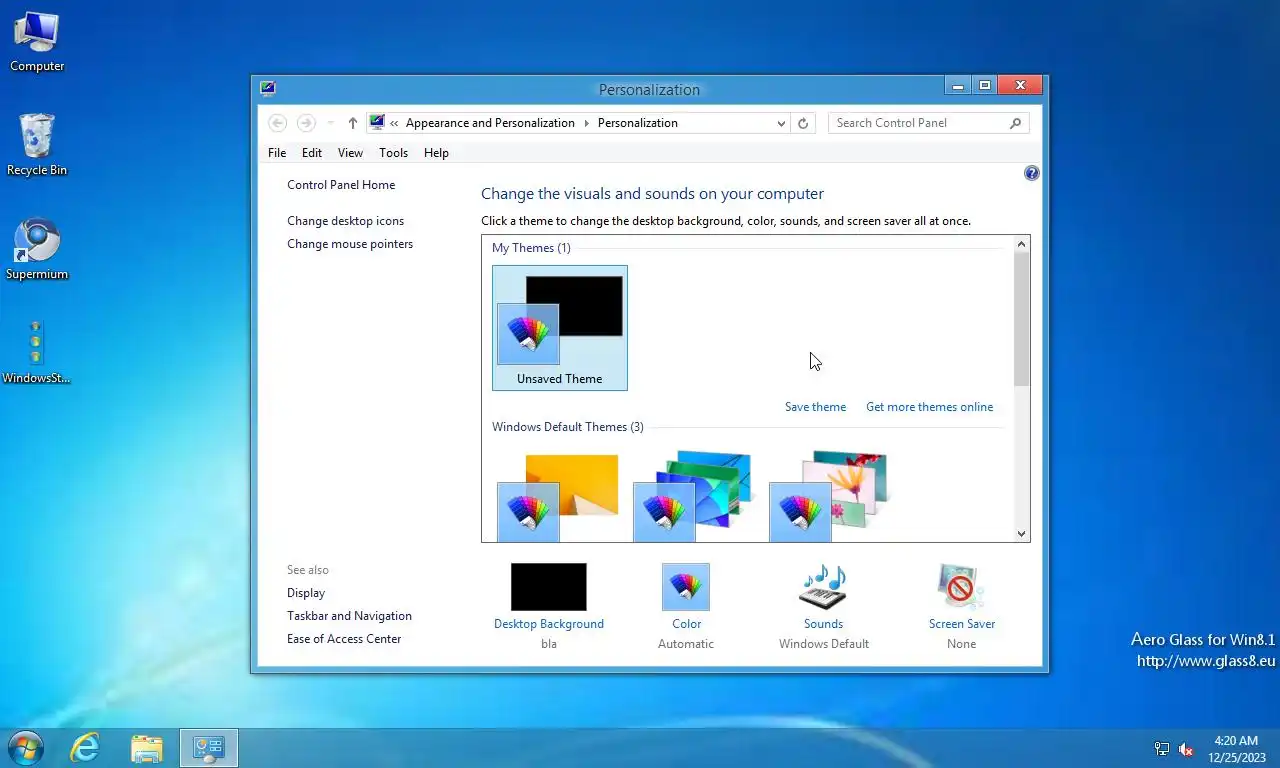
Task: Click the search magnifier icon
Action: click(x=1015, y=123)
